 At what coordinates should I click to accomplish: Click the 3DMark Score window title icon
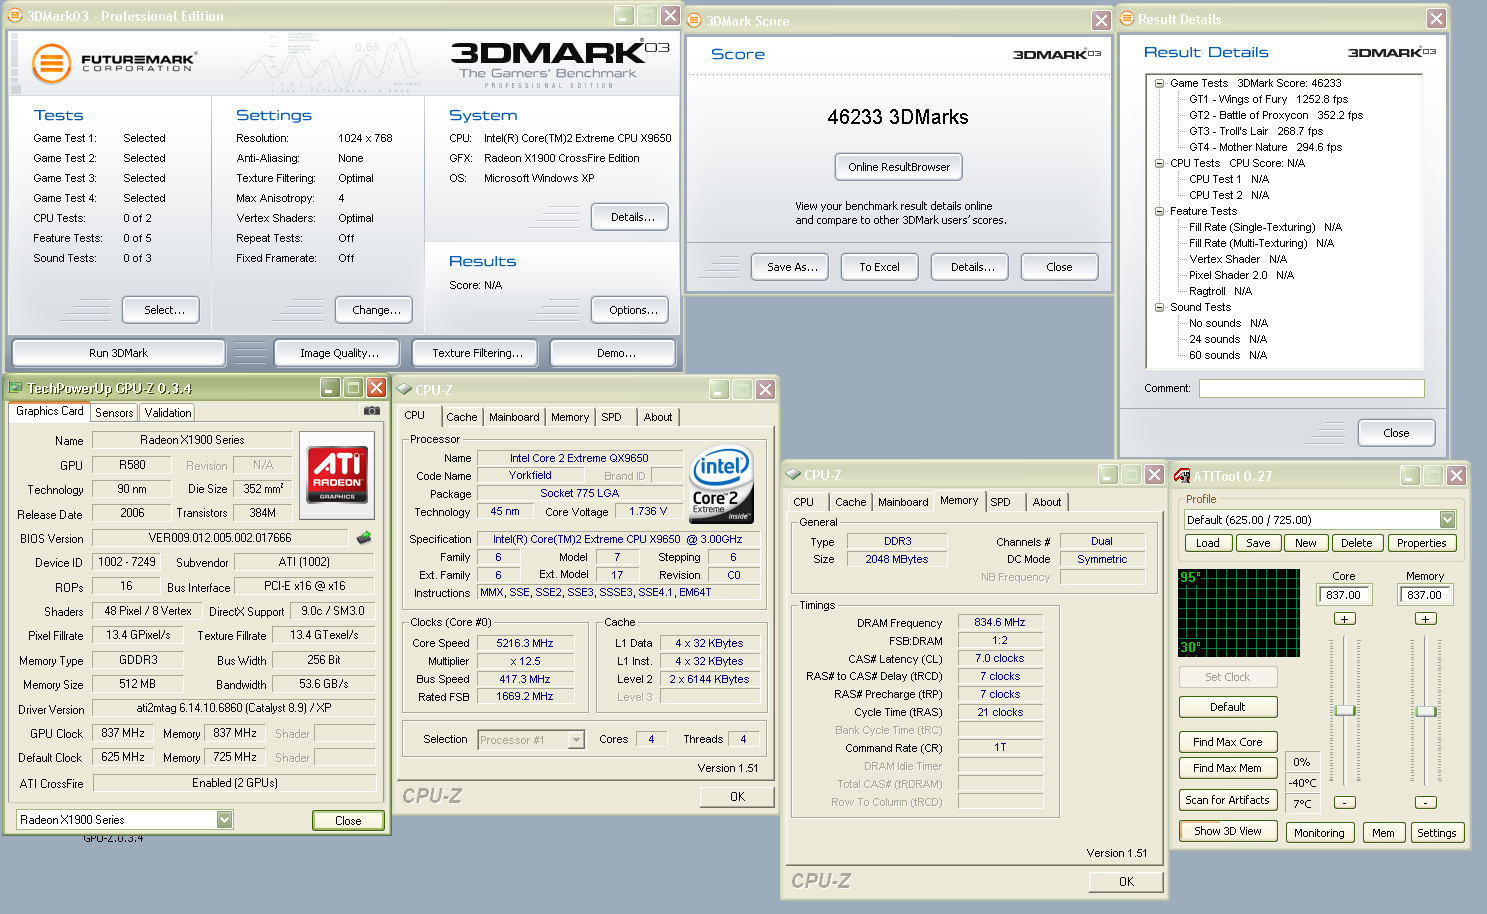point(694,21)
